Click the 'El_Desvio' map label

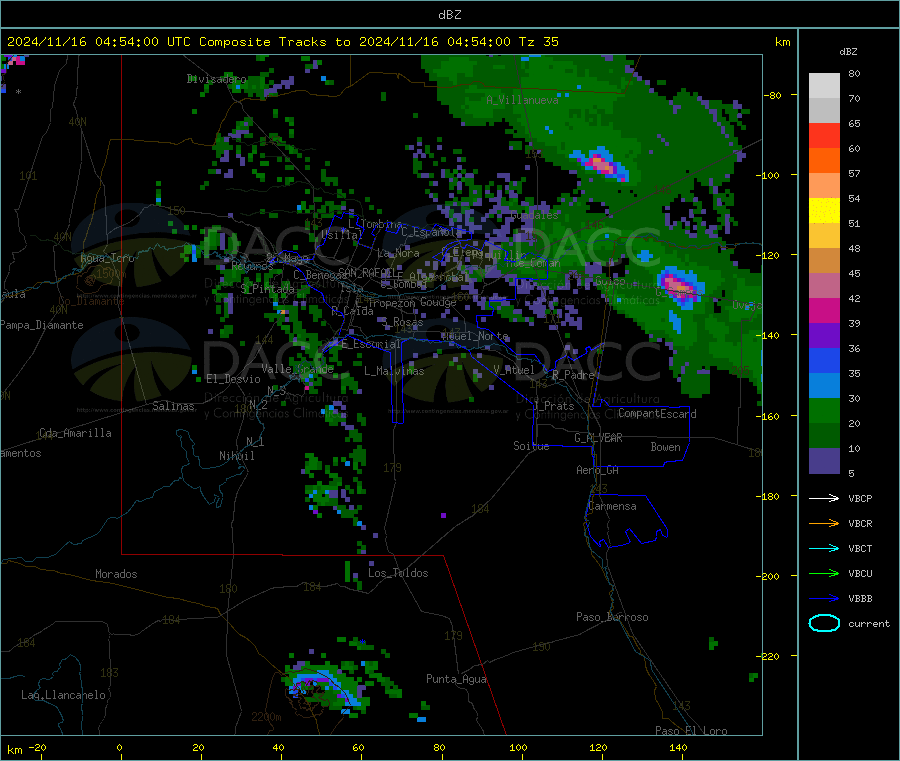click(234, 379)
